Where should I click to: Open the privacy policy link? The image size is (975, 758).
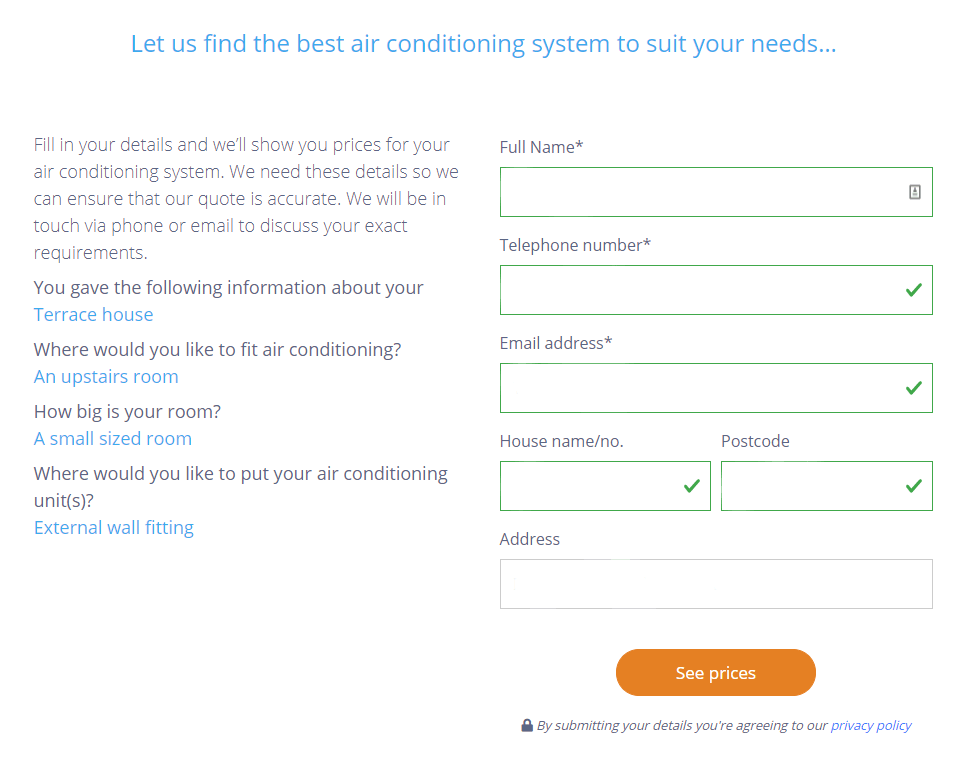[x=870, y=725]
